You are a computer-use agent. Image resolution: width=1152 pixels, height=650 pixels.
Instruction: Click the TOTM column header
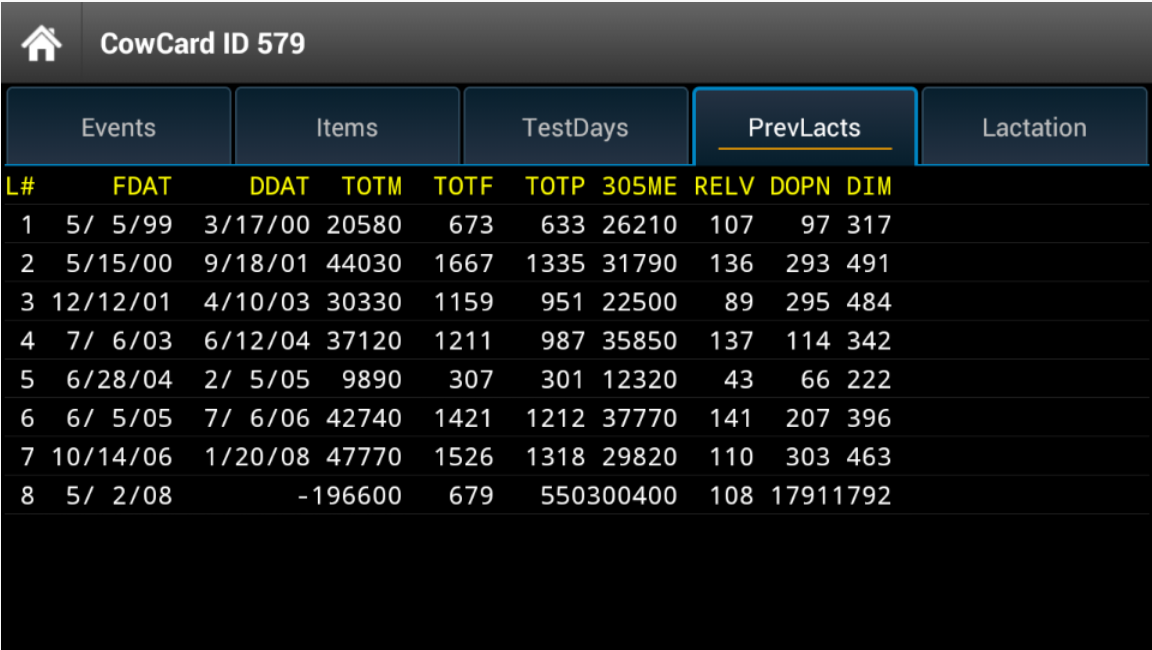tap(371, 186)
